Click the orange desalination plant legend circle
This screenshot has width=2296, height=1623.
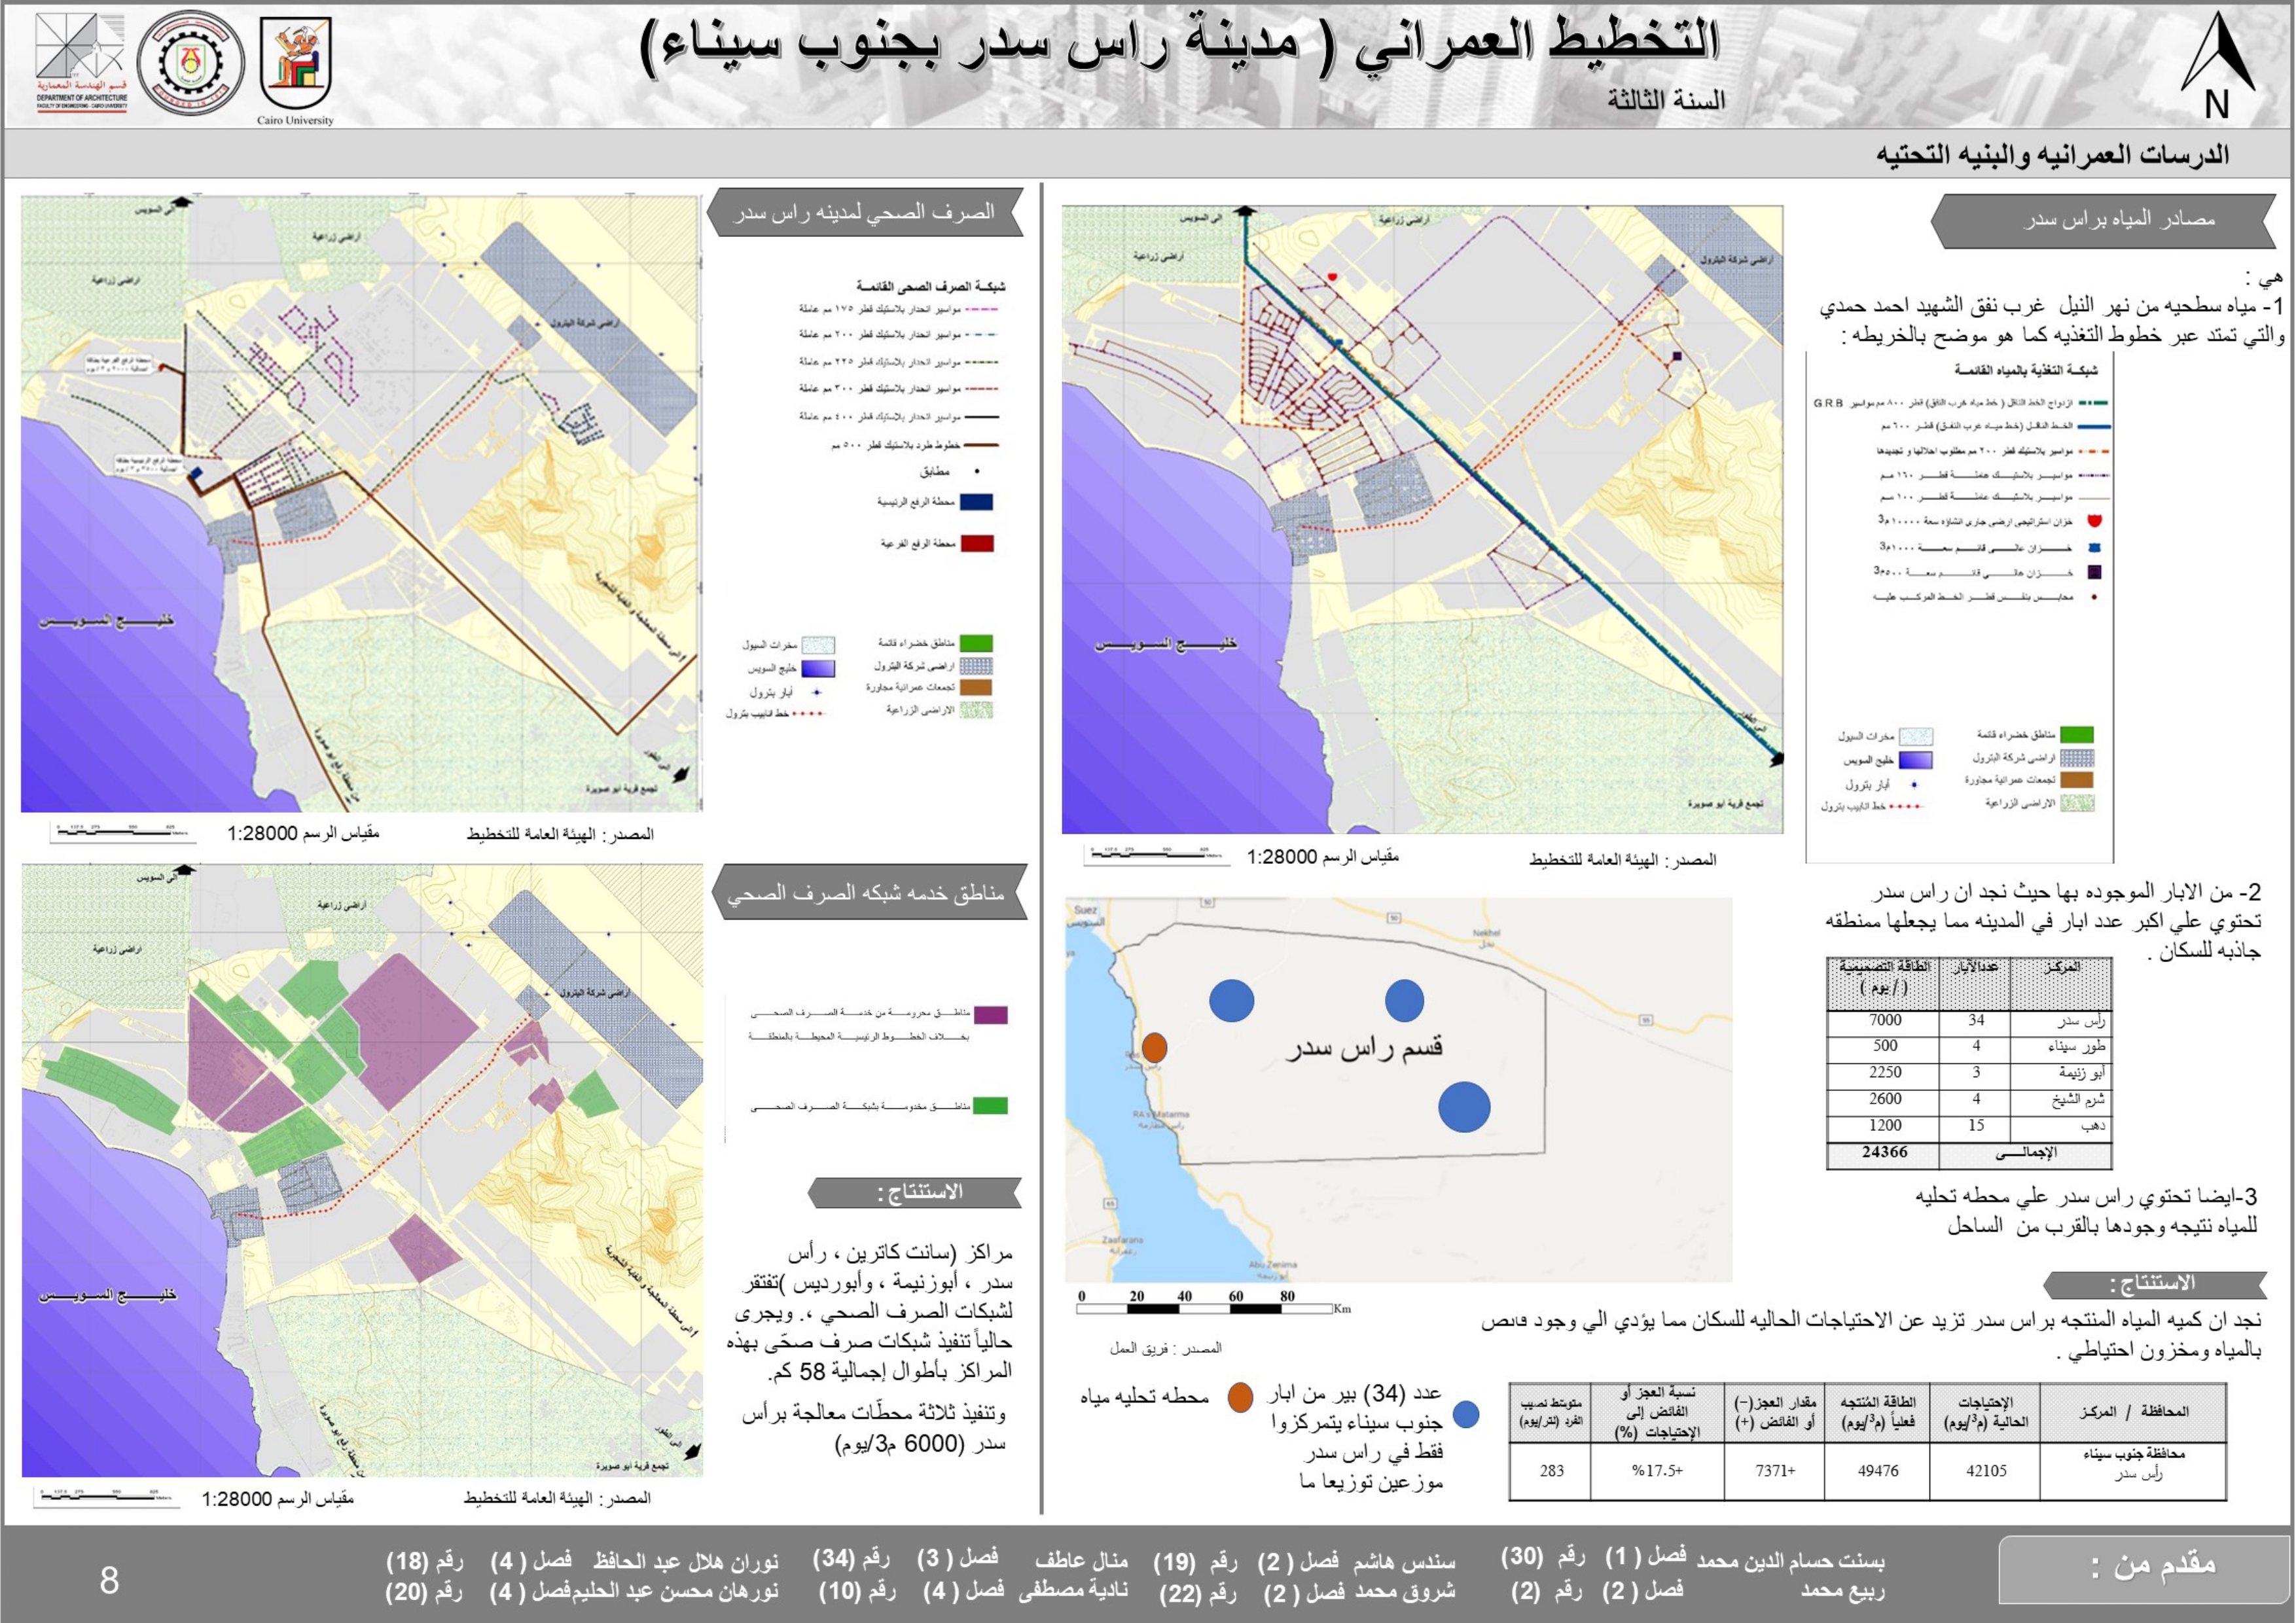coord(1240,1397)
